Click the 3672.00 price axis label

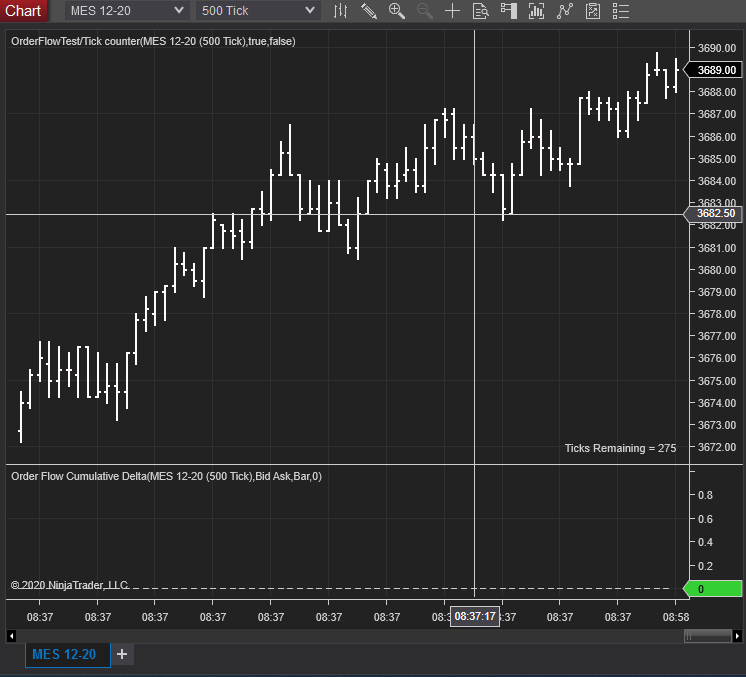tap(717, 447)
